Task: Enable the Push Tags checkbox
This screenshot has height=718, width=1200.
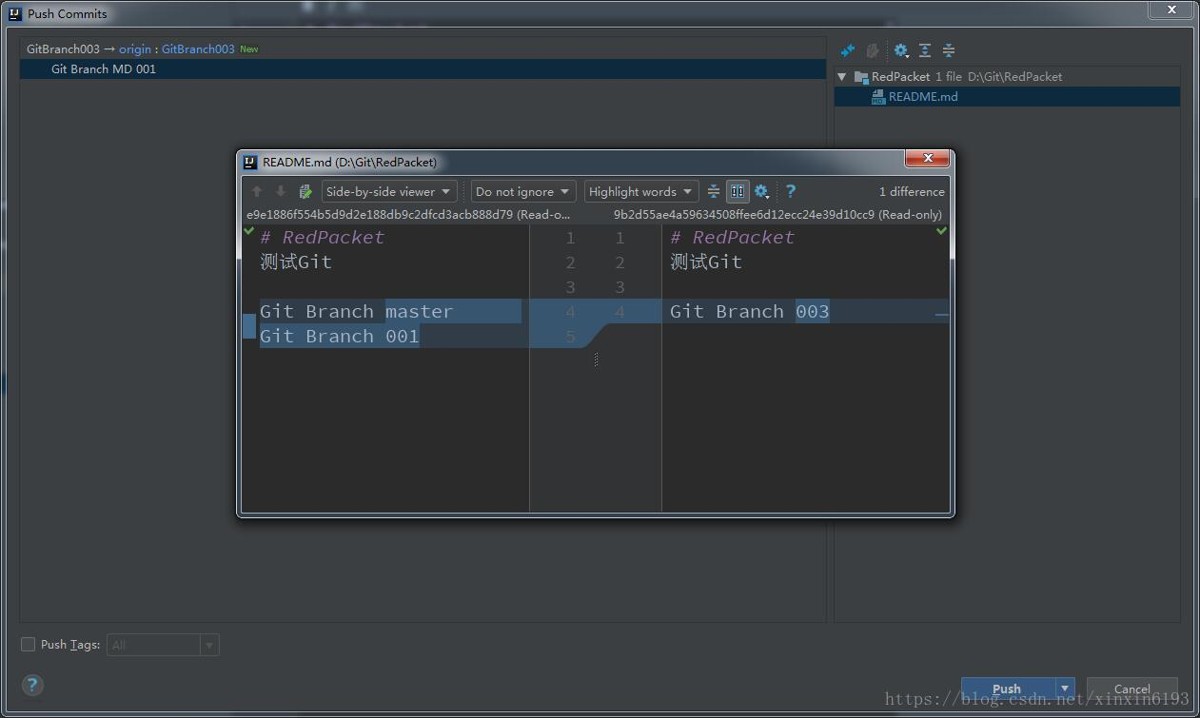Action: 28,645
